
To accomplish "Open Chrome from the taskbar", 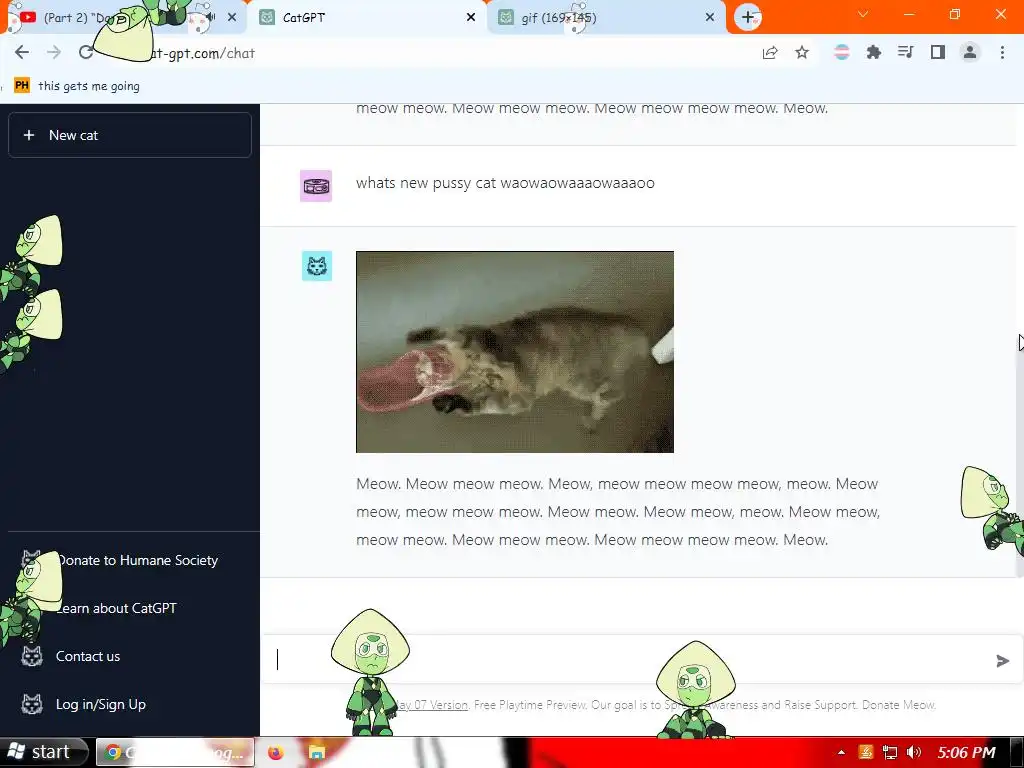I will click(175, 753).
